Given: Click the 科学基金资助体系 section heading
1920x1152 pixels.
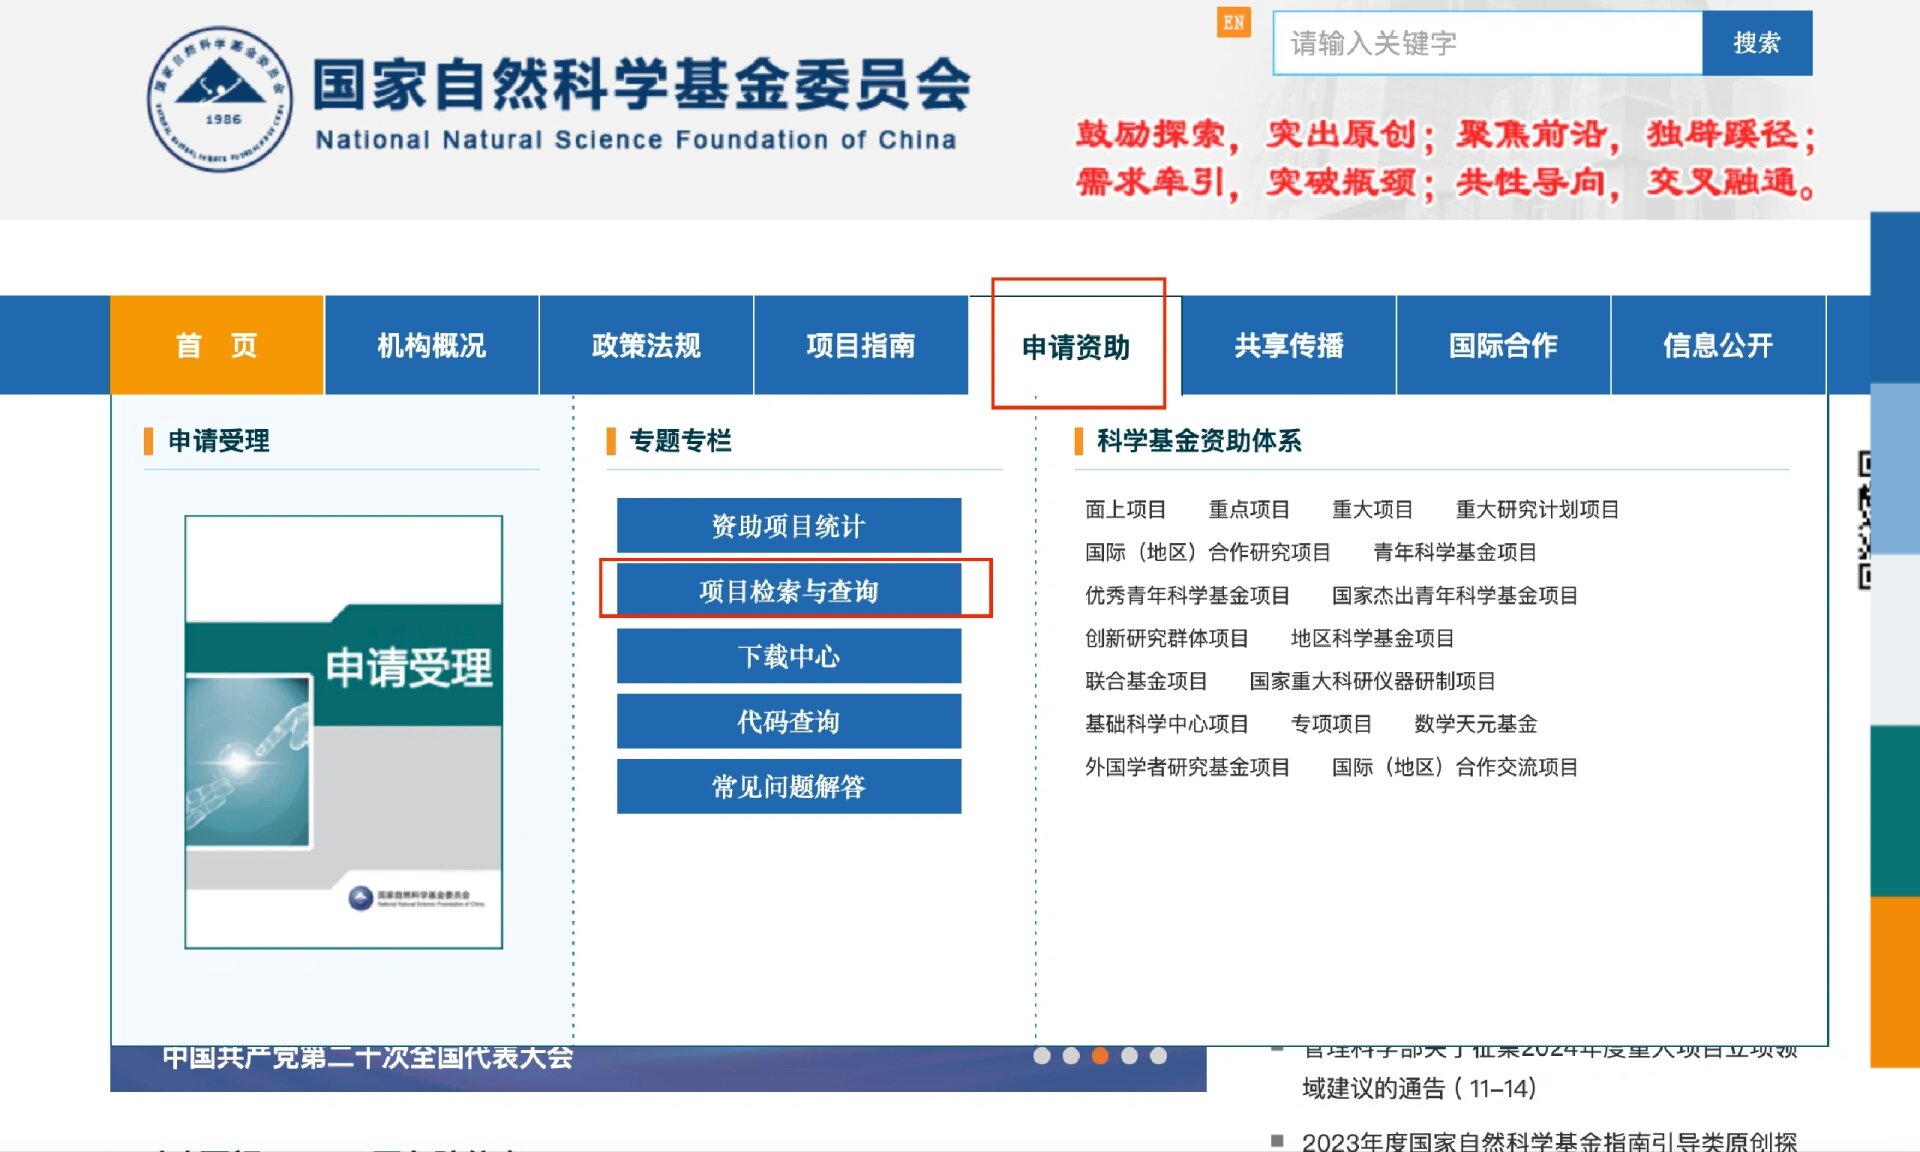Looking at the screenshot, I should [x=1199, y=441].
